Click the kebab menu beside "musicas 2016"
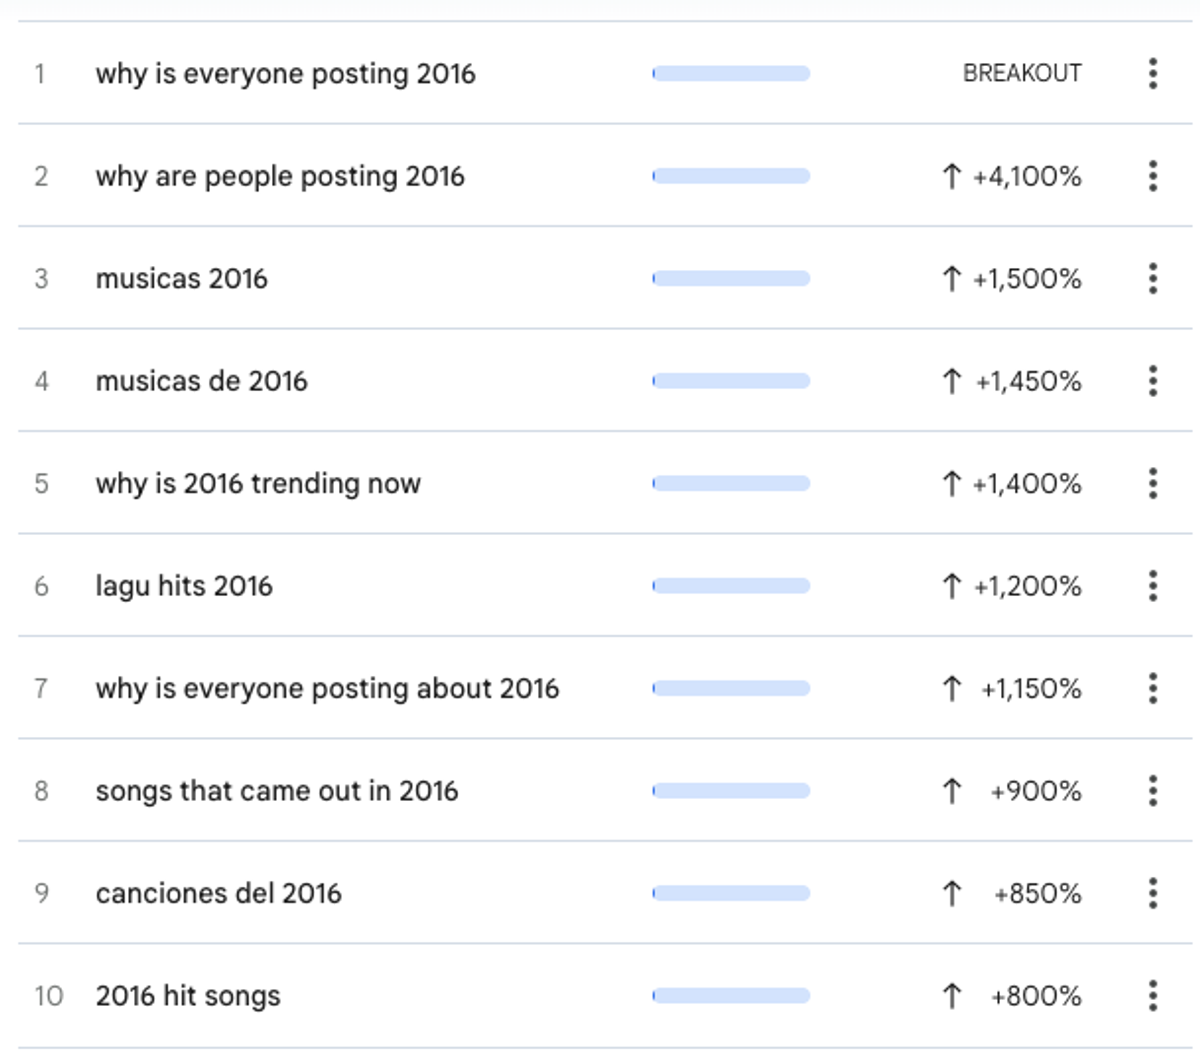1200x1052 pixels. tap(1153, 278)
